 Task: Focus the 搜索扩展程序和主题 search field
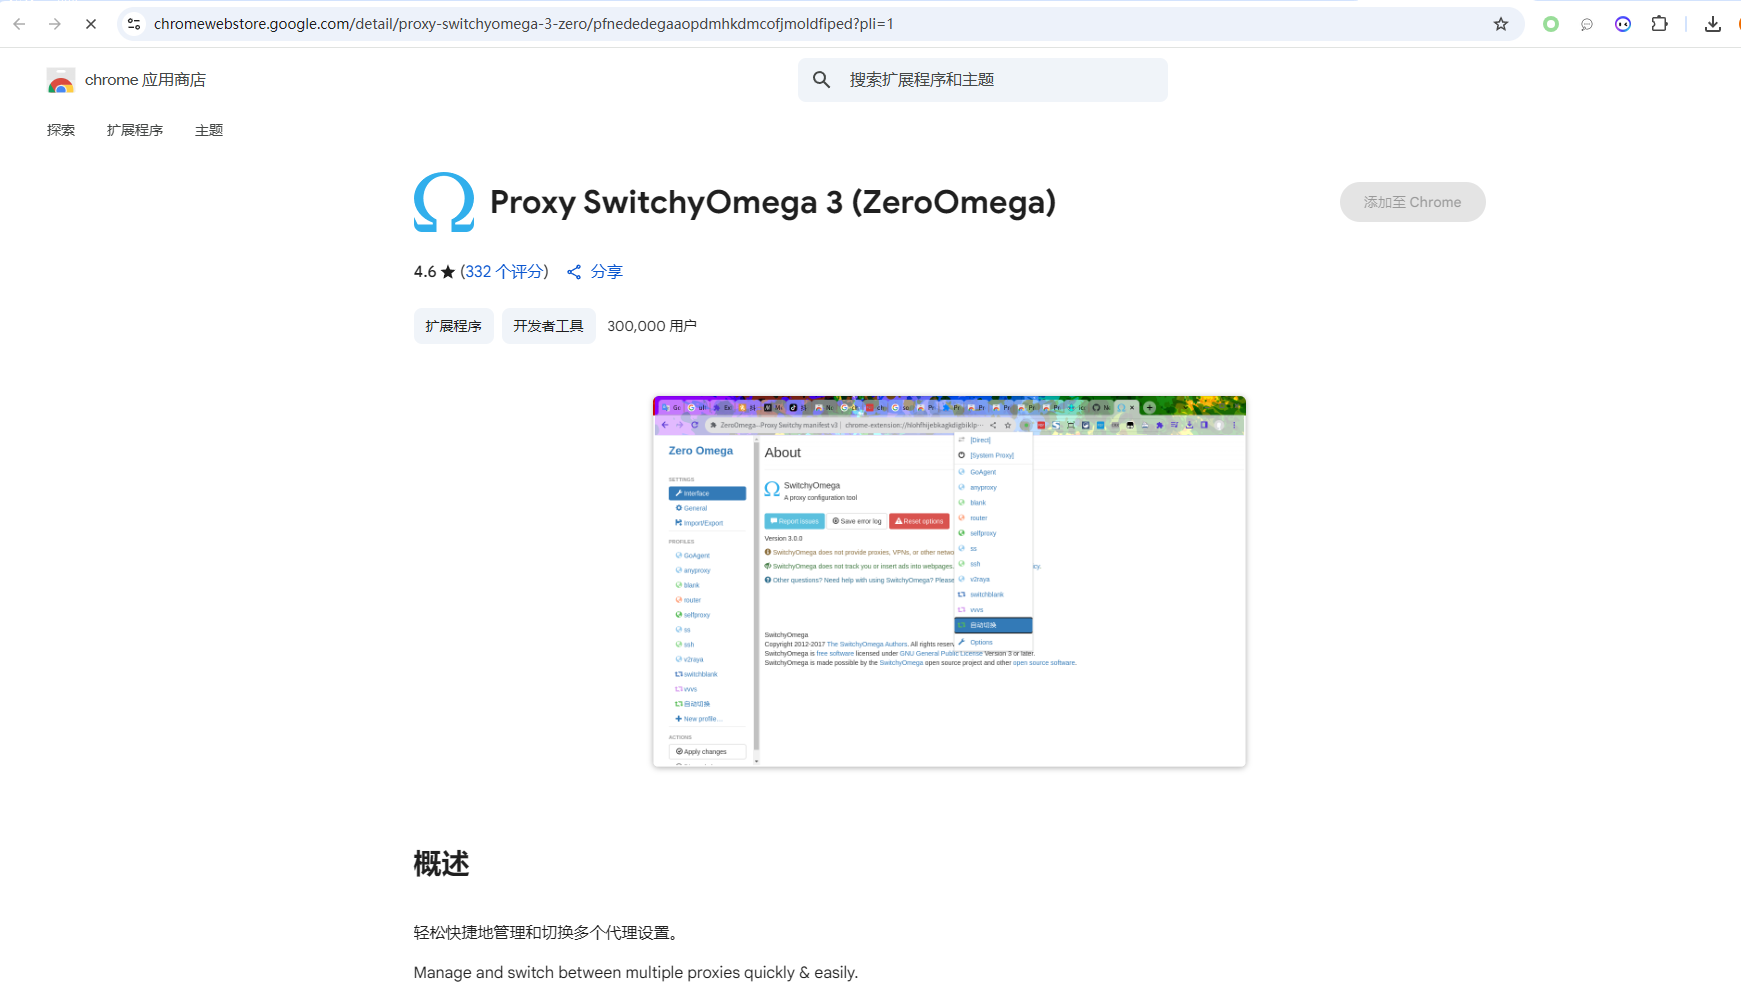point(983,80)
